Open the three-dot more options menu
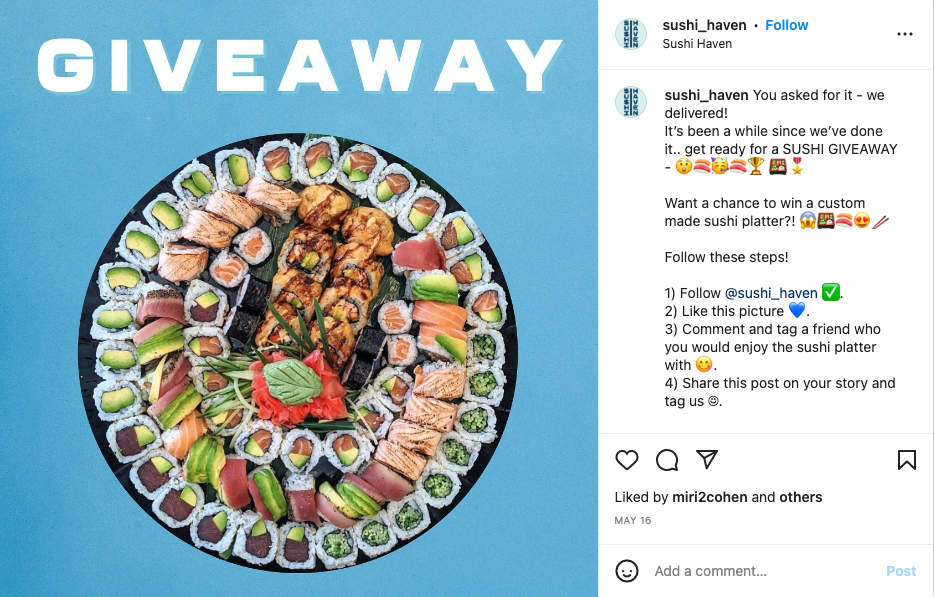This screenshot has height=597, width=934. 905,34
